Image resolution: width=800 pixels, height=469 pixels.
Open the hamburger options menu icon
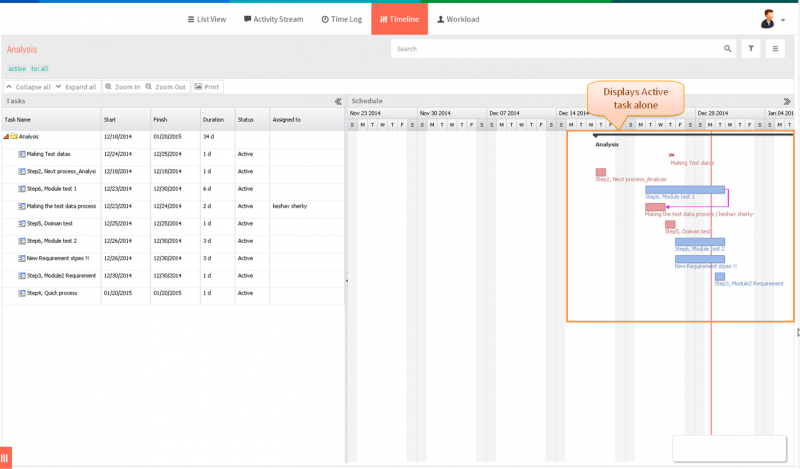click(775, 49)
